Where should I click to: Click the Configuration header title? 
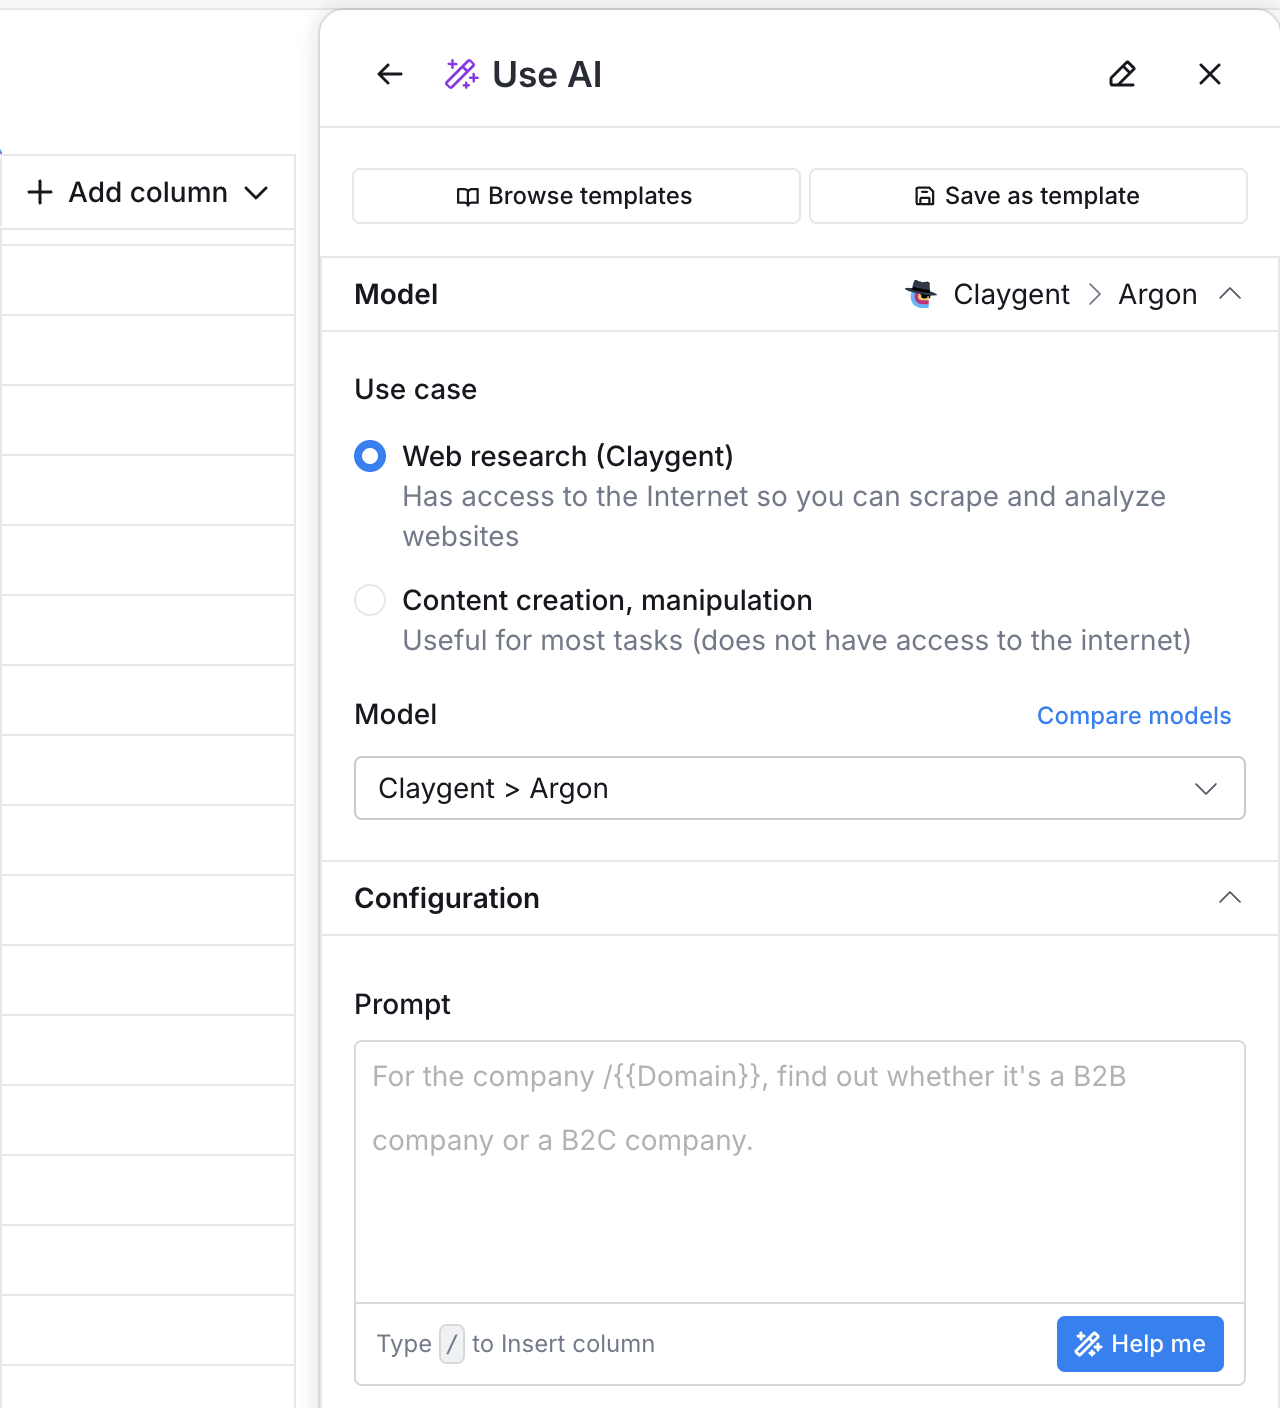[447, 898]
